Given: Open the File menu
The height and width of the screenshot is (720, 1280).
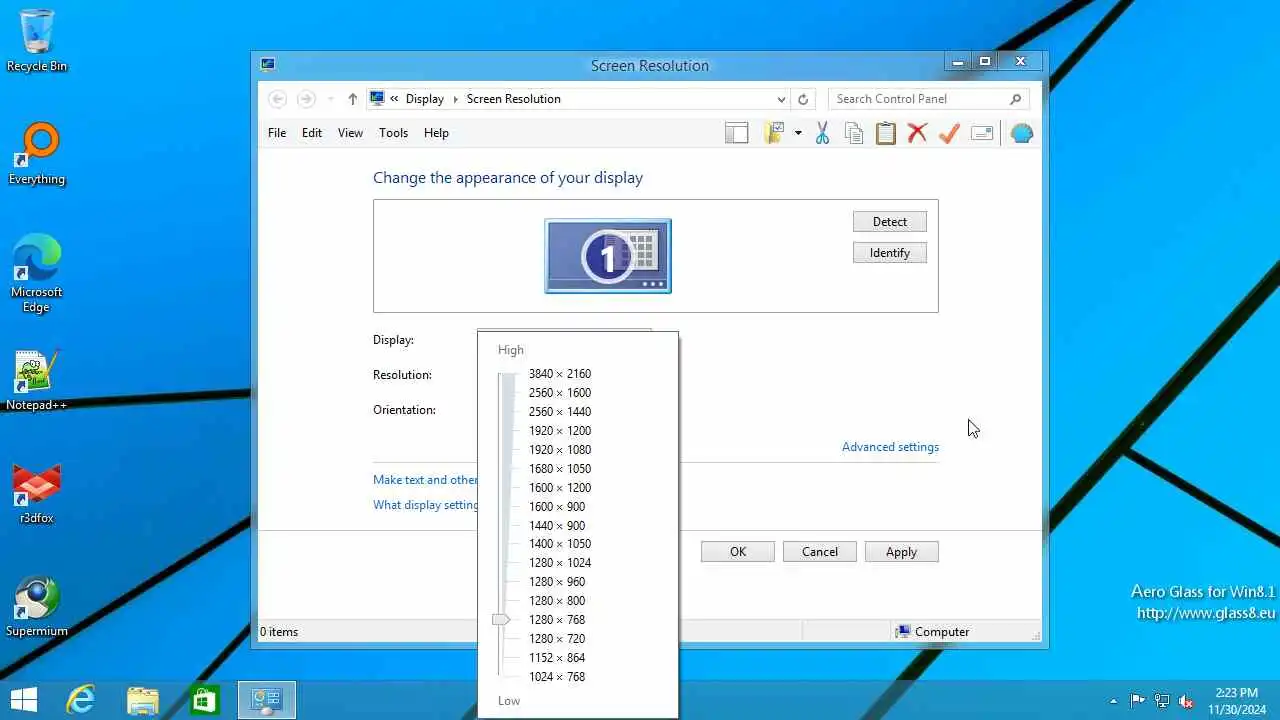Looking at the screenshot, I should (x=277, y=133).
